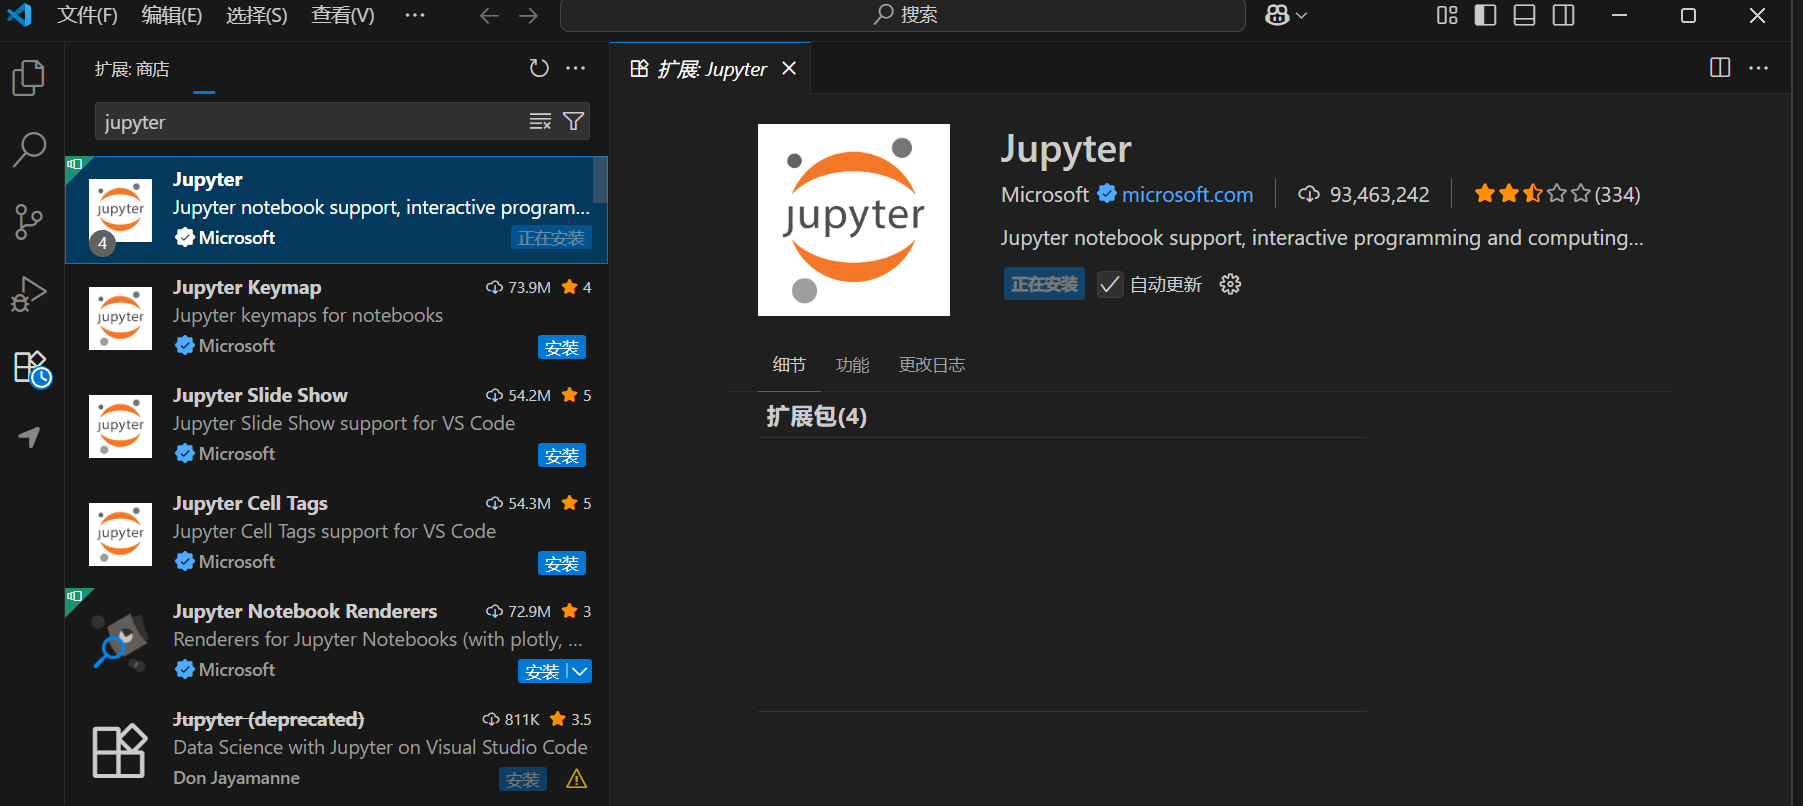This screenshot has width=1803, height=806.
Task: Install Jupyter Cell Tags extension
Action: click(x=562, y=563)
